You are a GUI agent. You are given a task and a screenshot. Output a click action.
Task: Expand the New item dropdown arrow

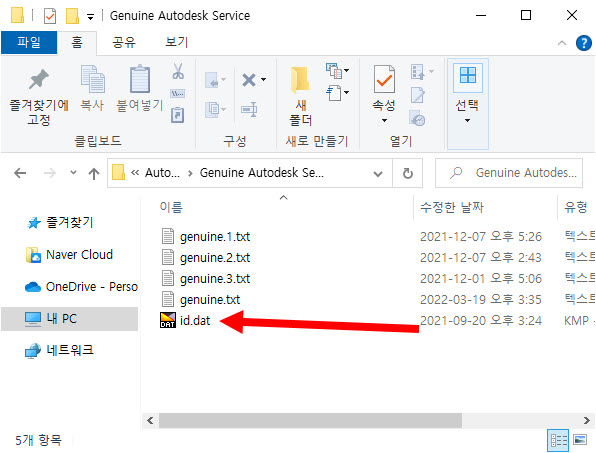tap(347, 70)
